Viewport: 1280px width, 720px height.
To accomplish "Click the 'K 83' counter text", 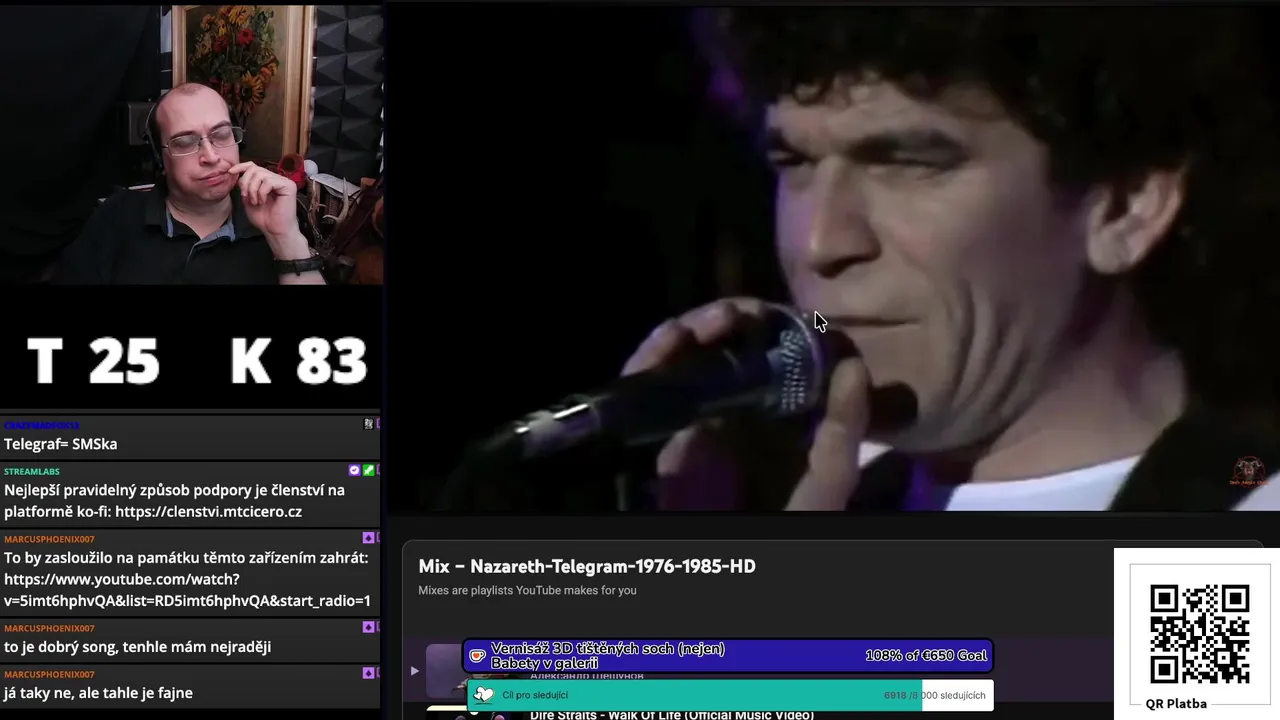I will click(299, 361).
